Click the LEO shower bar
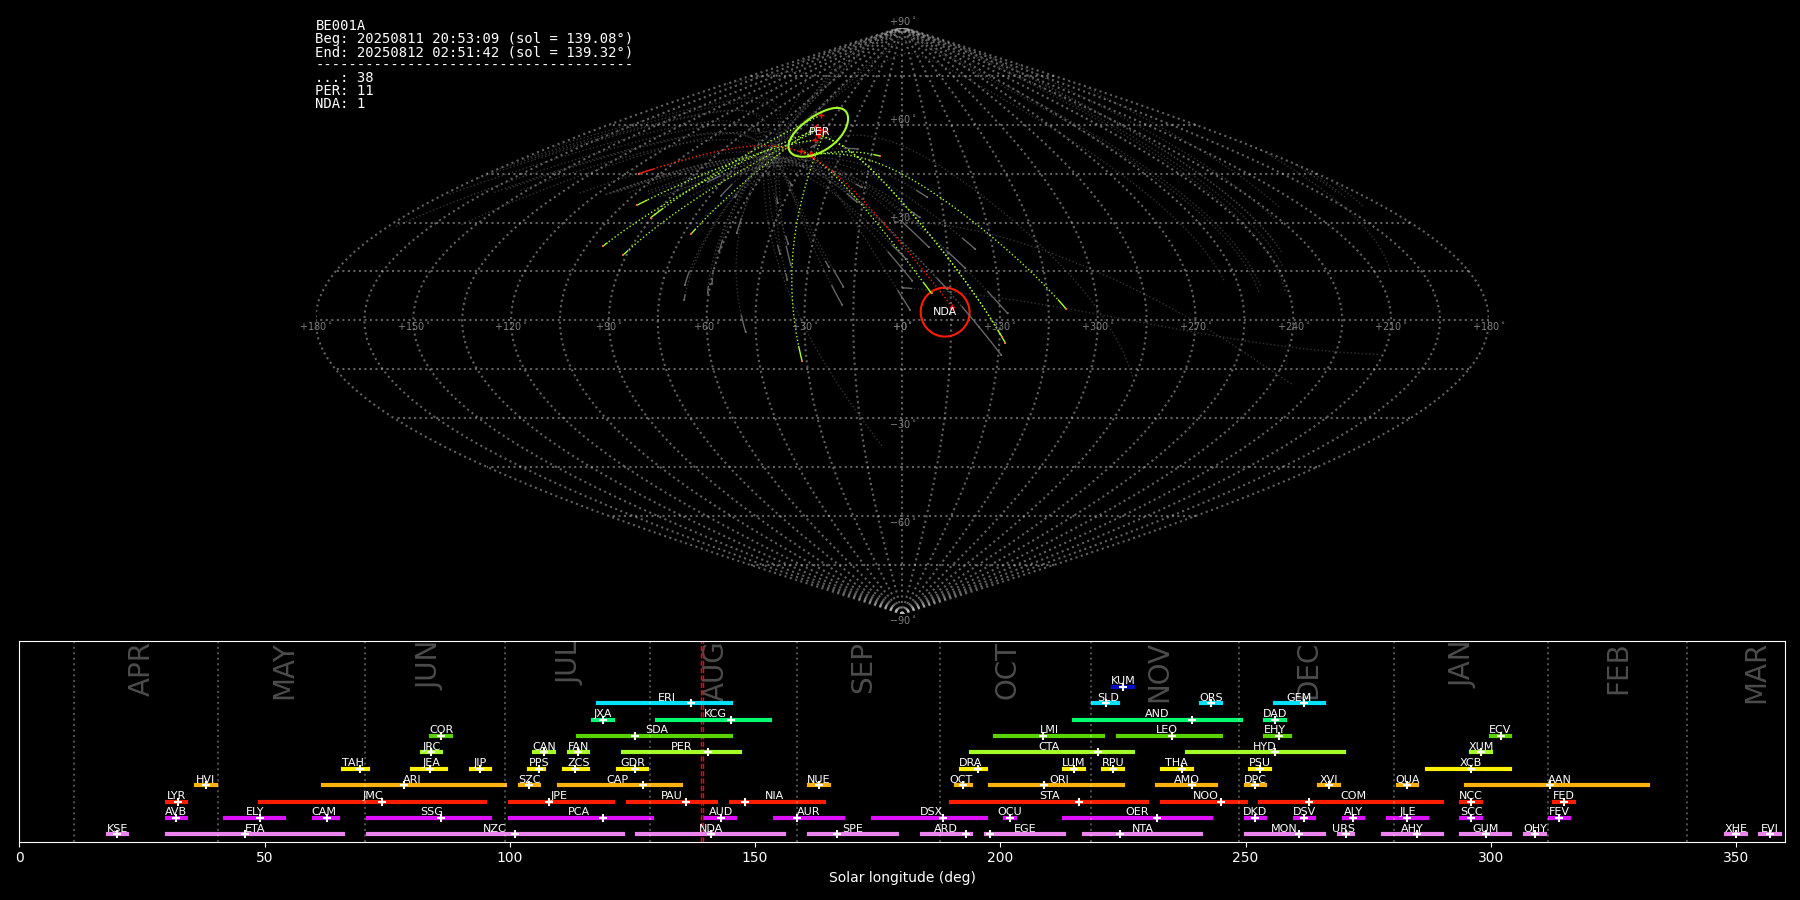The image size is (1800, 900). (x=1169, y=736)
